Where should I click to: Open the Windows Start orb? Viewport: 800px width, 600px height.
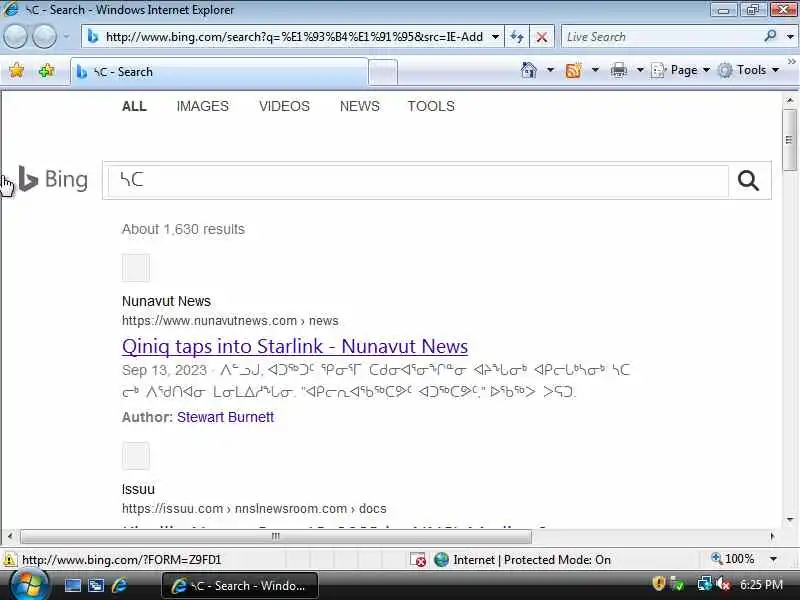pyautogui.click(x=28, y=585)
